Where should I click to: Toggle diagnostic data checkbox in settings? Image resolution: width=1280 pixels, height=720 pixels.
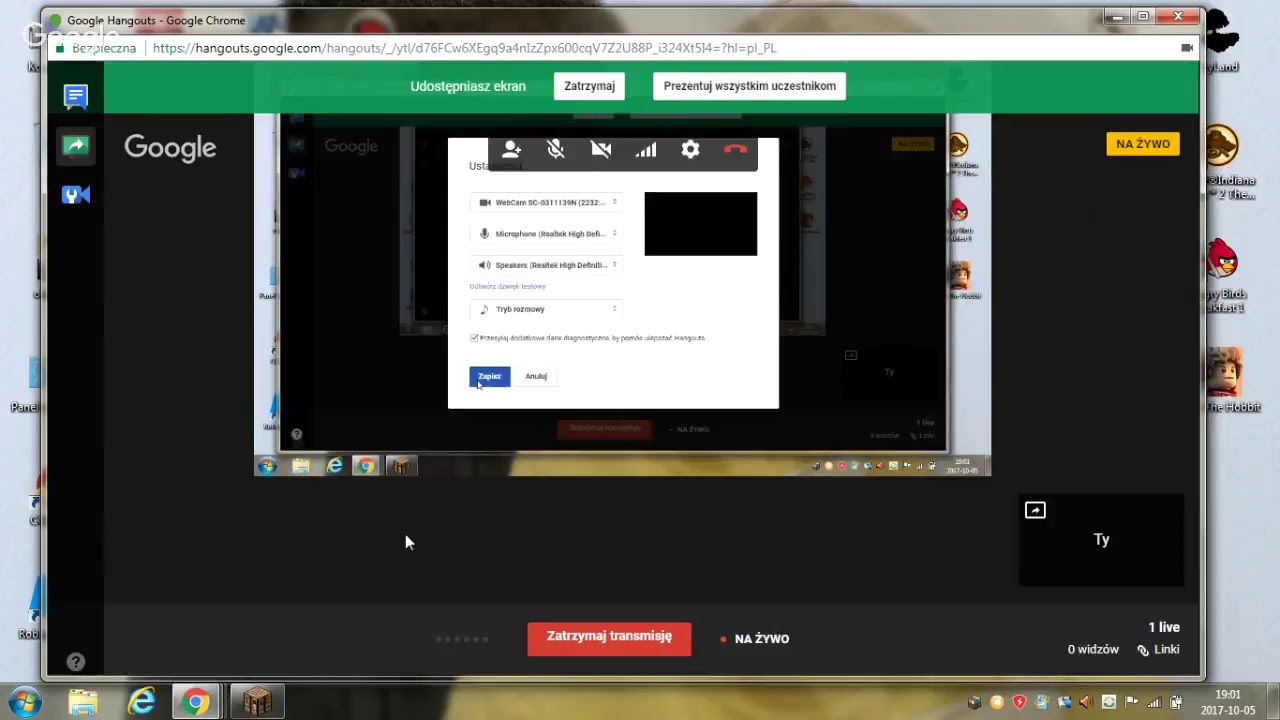point(474,338)
